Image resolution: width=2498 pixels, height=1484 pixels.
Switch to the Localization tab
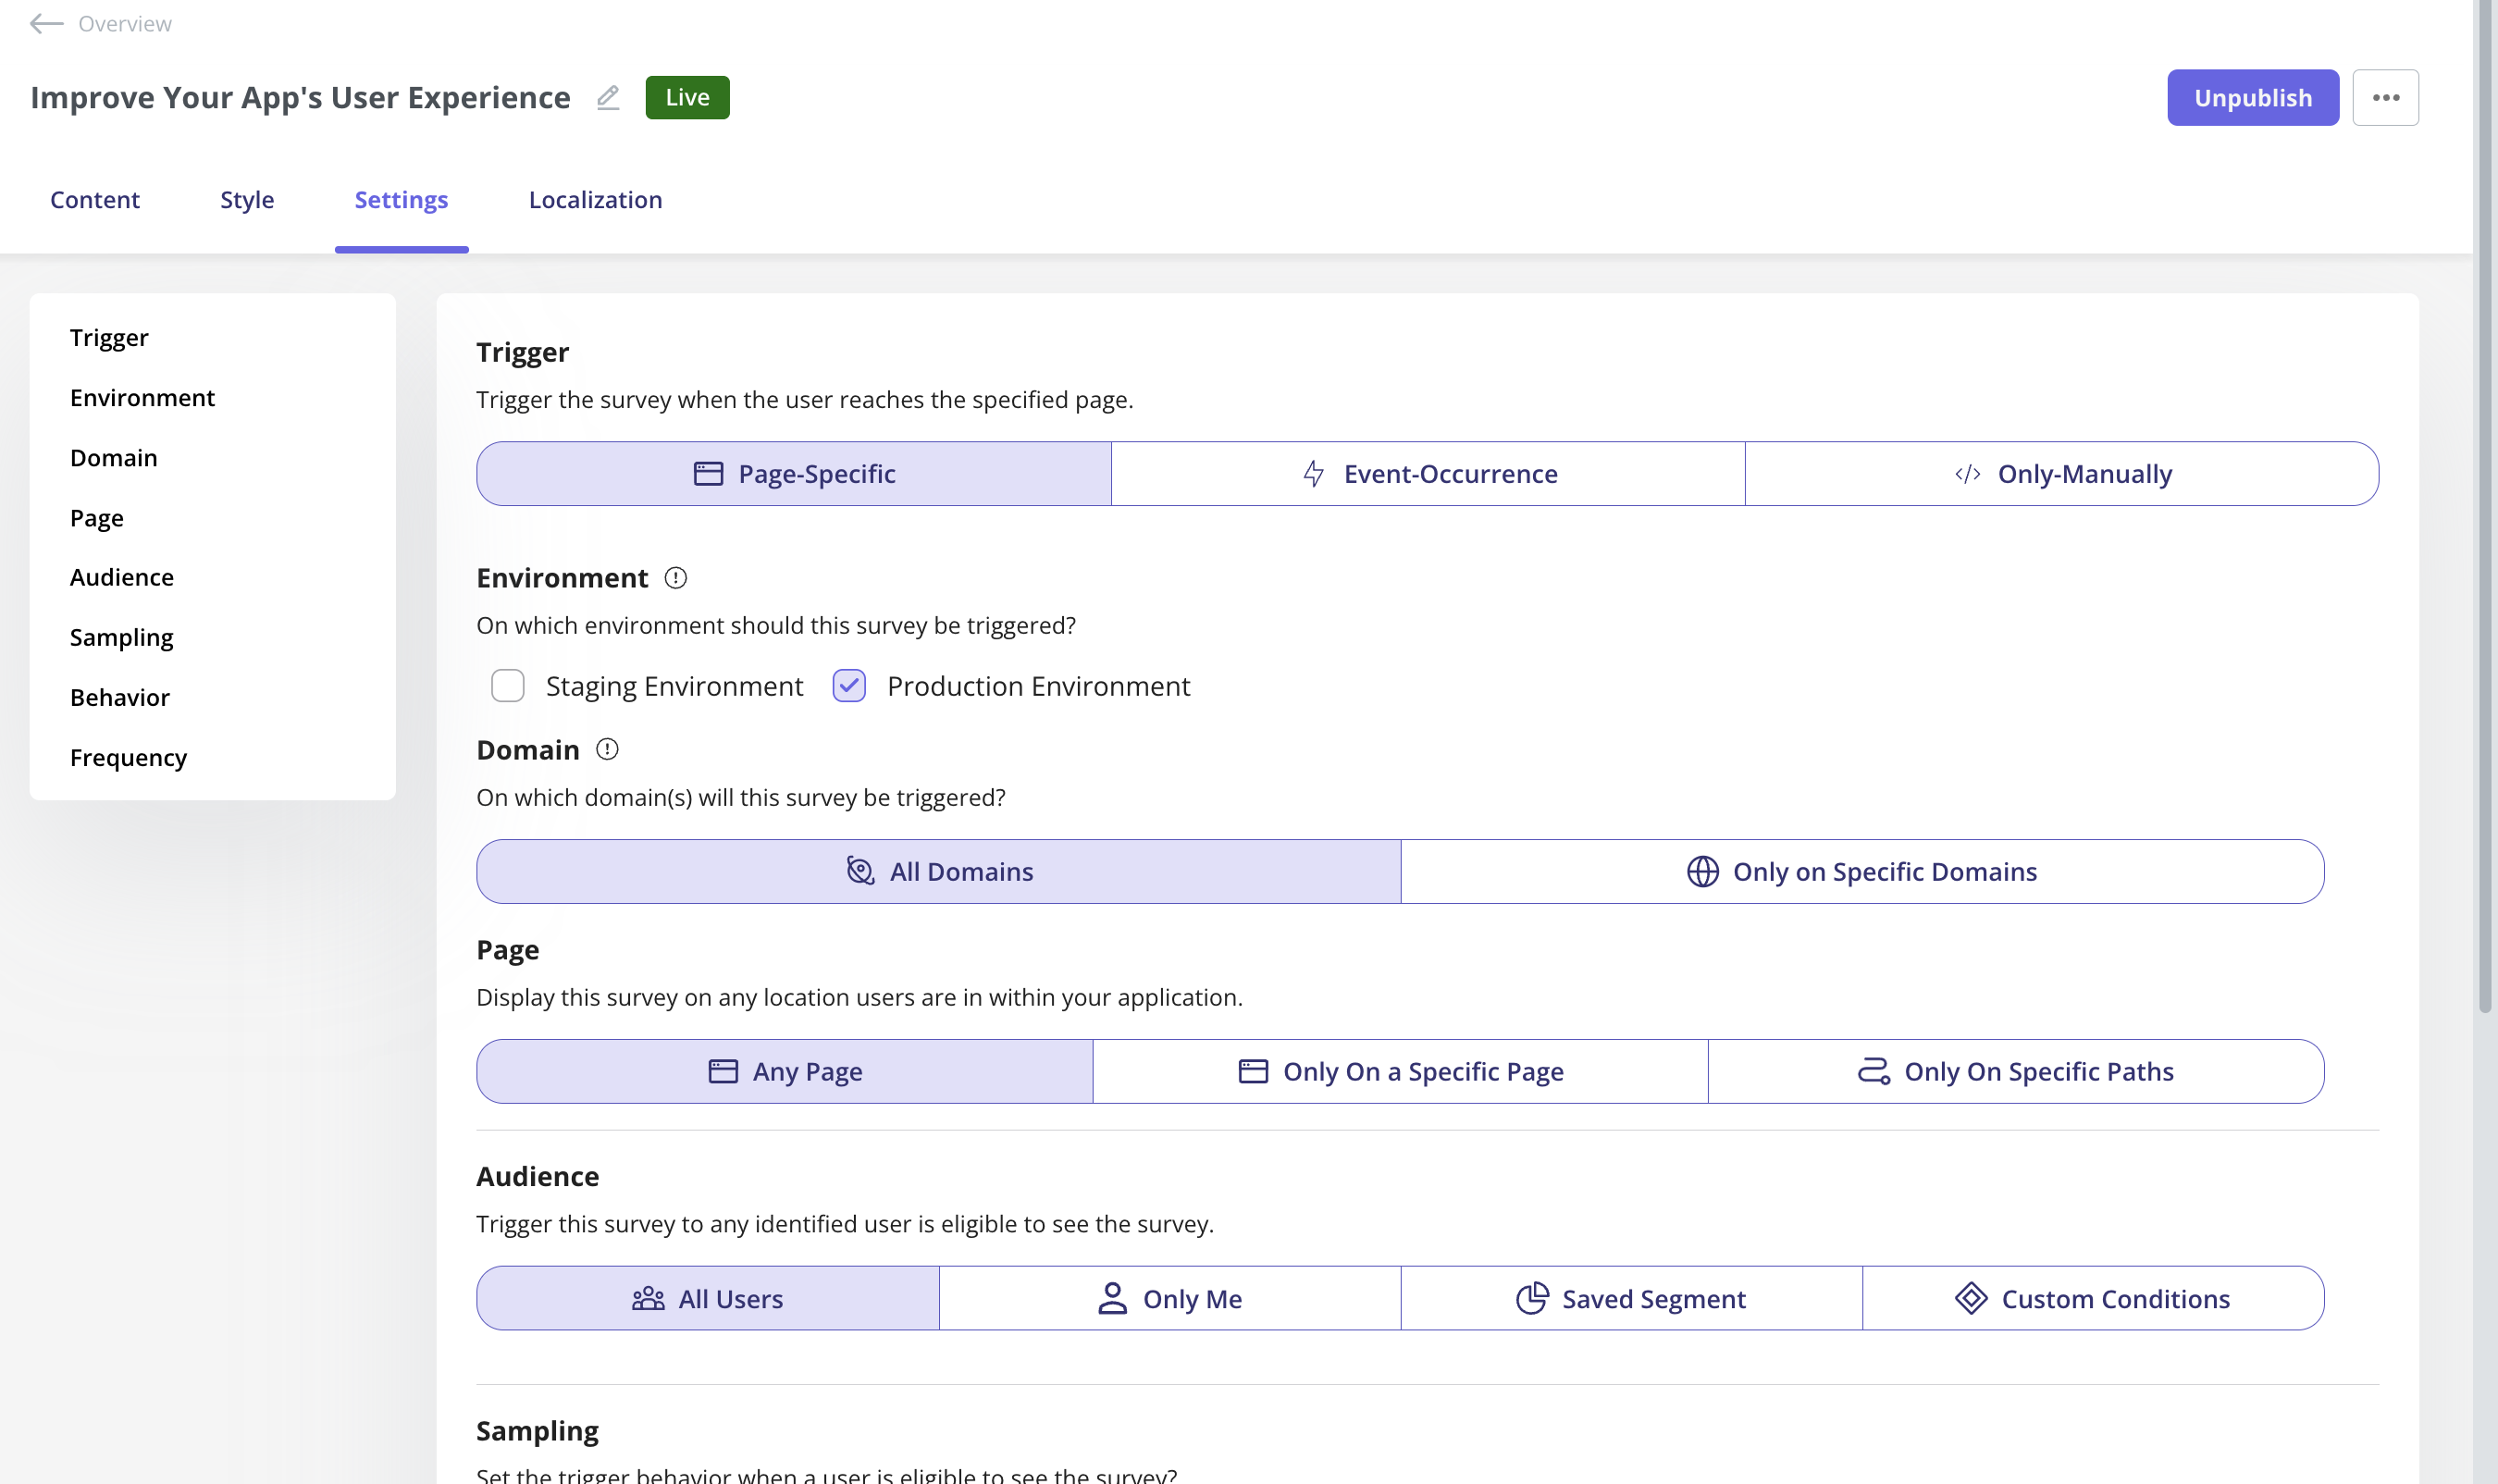[595, 200]
